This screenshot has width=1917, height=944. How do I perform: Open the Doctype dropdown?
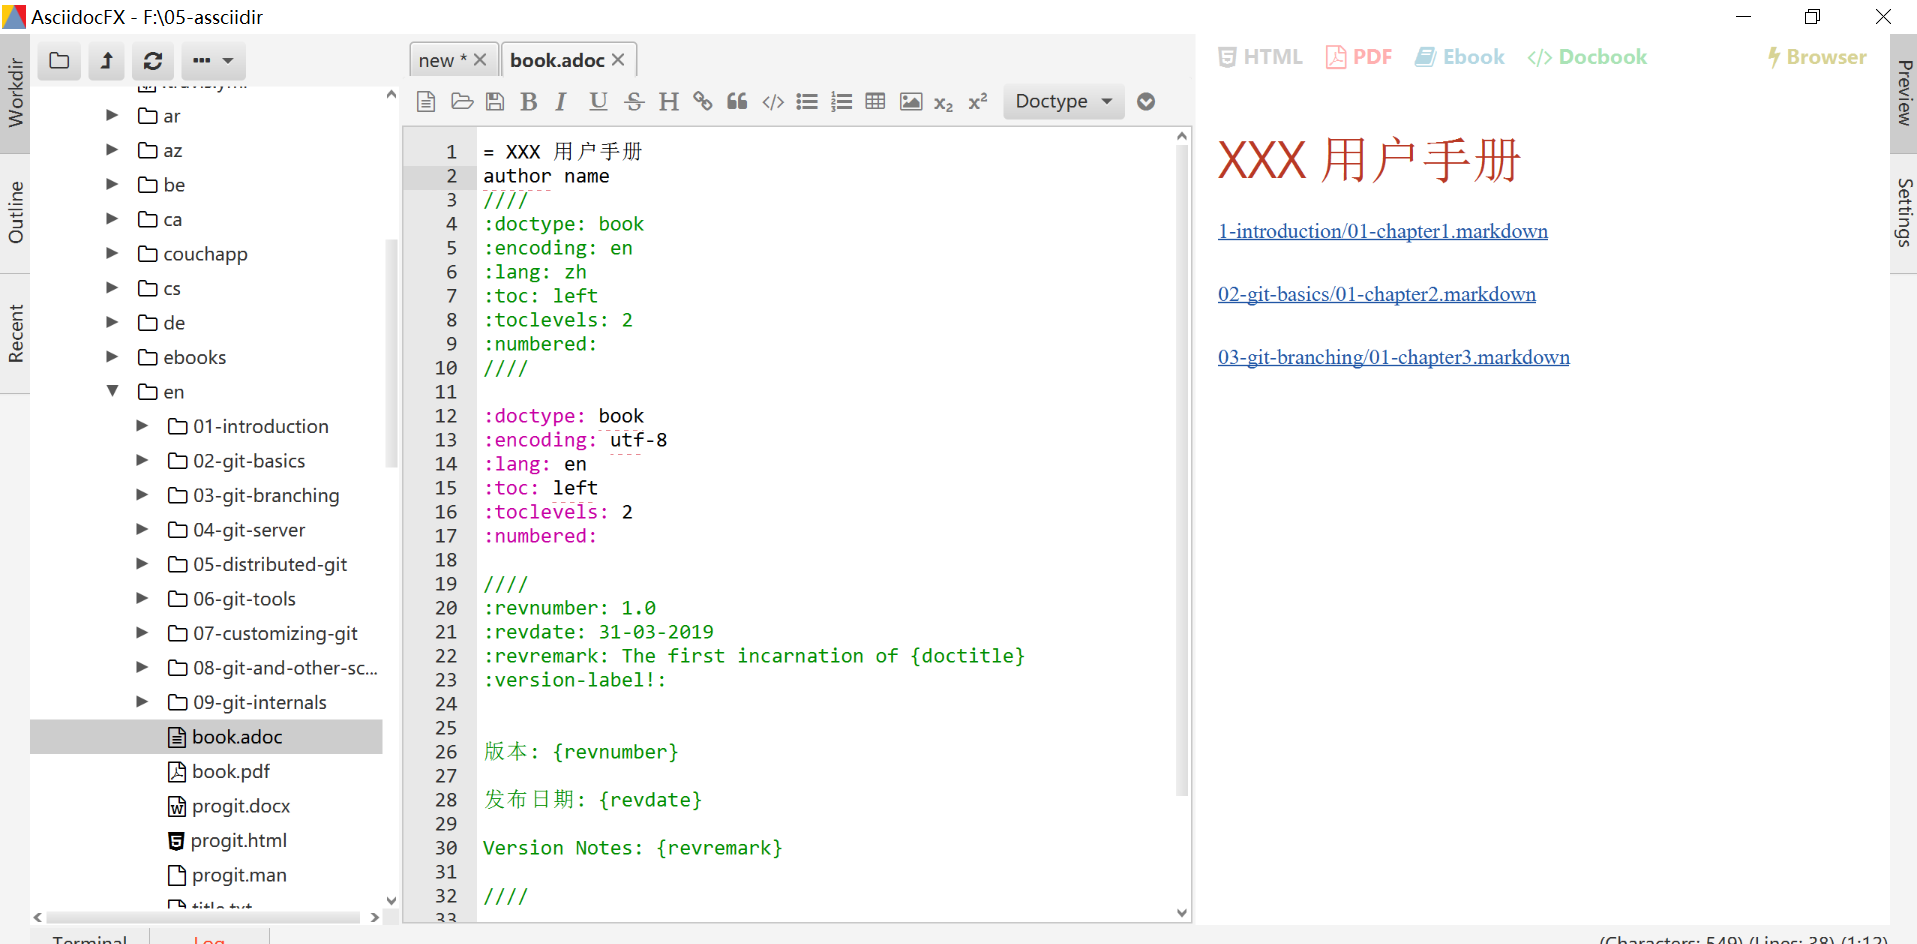point(1062,101)
